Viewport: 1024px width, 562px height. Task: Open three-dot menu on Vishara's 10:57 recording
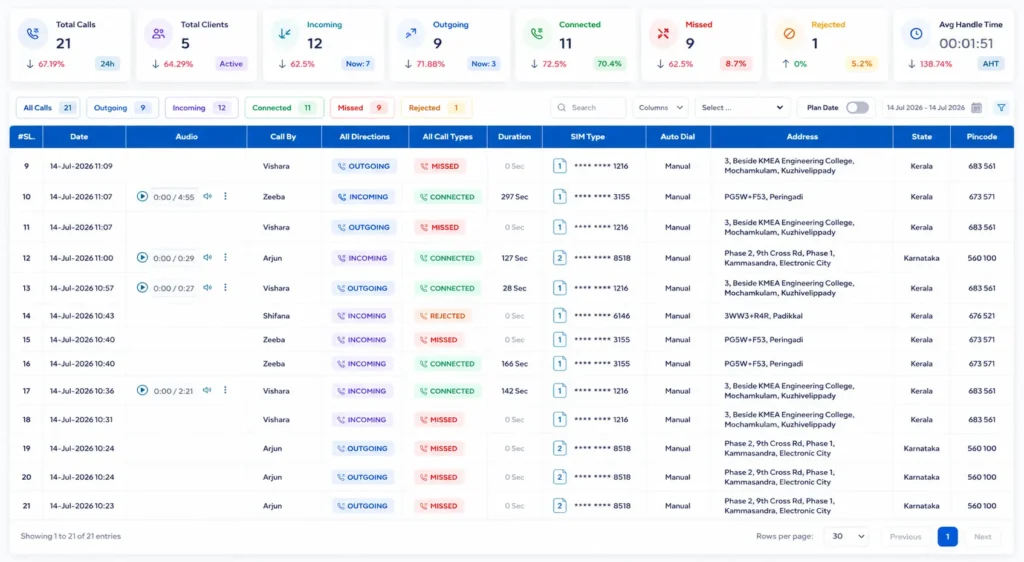[225, 288]
